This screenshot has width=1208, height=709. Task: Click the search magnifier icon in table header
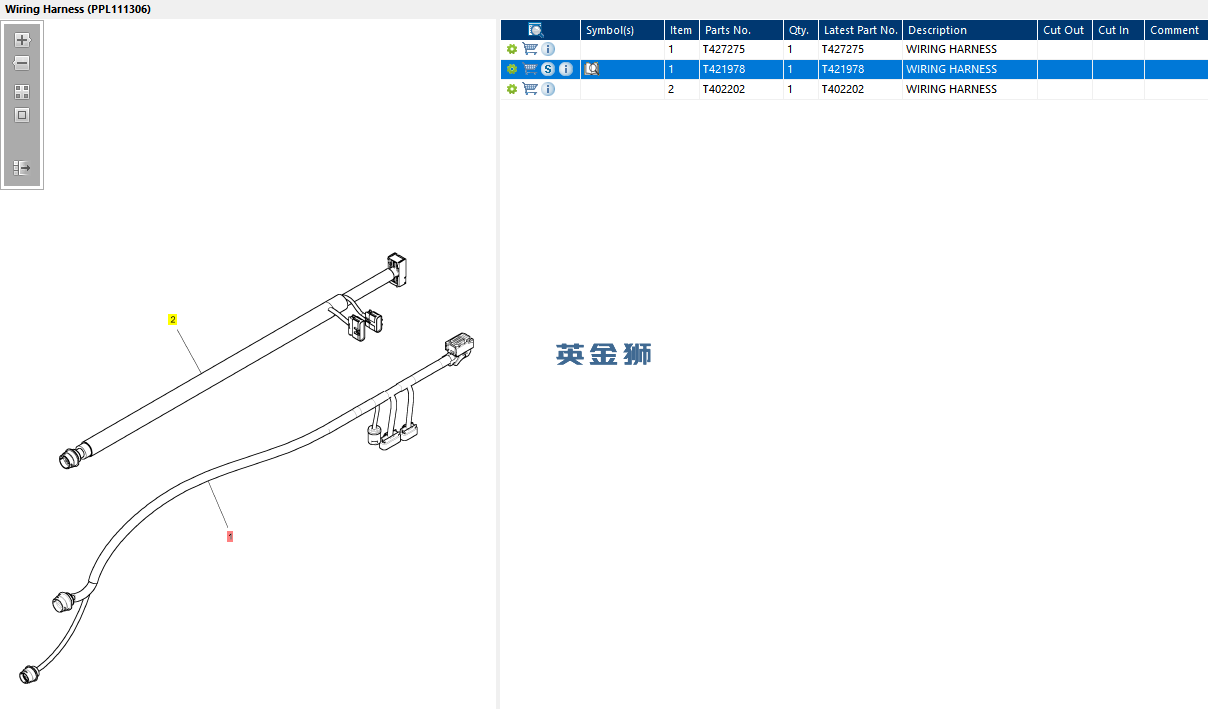click(x=536, y=30)
